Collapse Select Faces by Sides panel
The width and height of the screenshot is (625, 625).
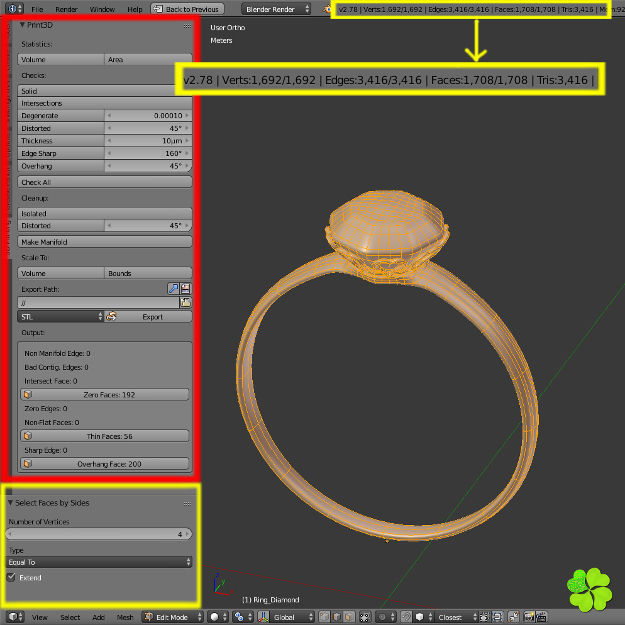click(x=10, y=503)
